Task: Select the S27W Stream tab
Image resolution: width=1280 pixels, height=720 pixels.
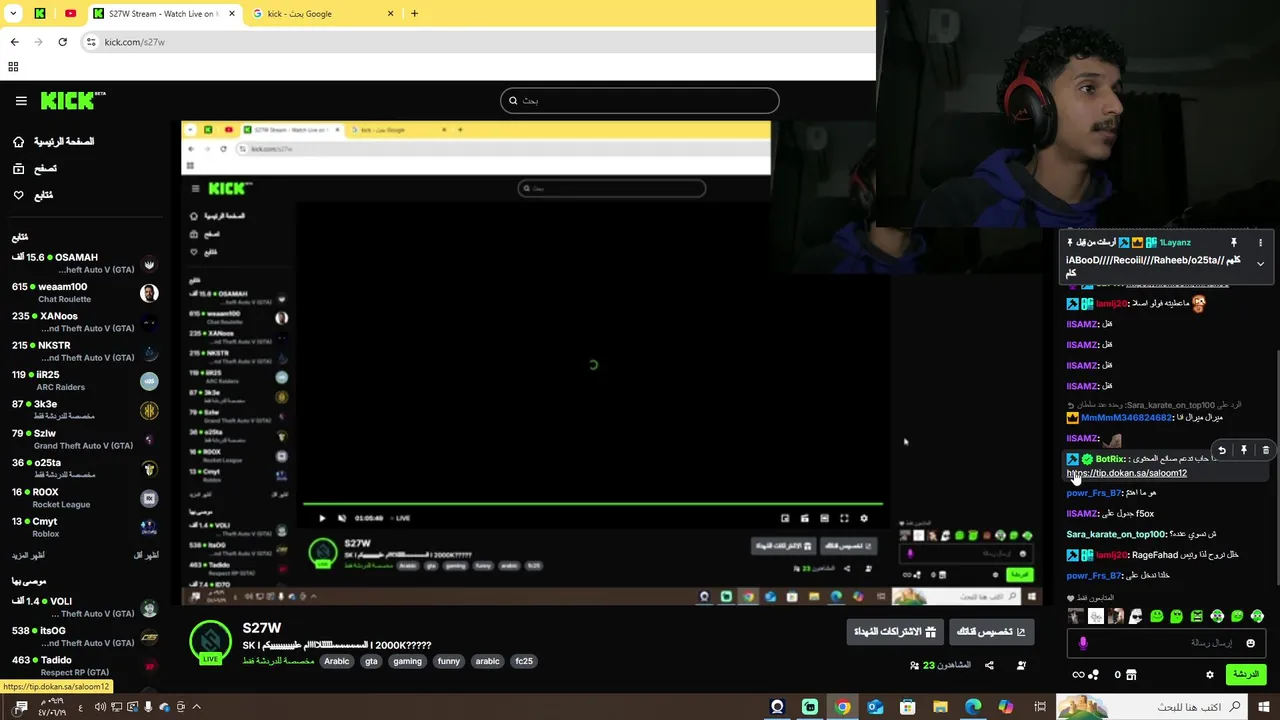Action: point(165,14)
